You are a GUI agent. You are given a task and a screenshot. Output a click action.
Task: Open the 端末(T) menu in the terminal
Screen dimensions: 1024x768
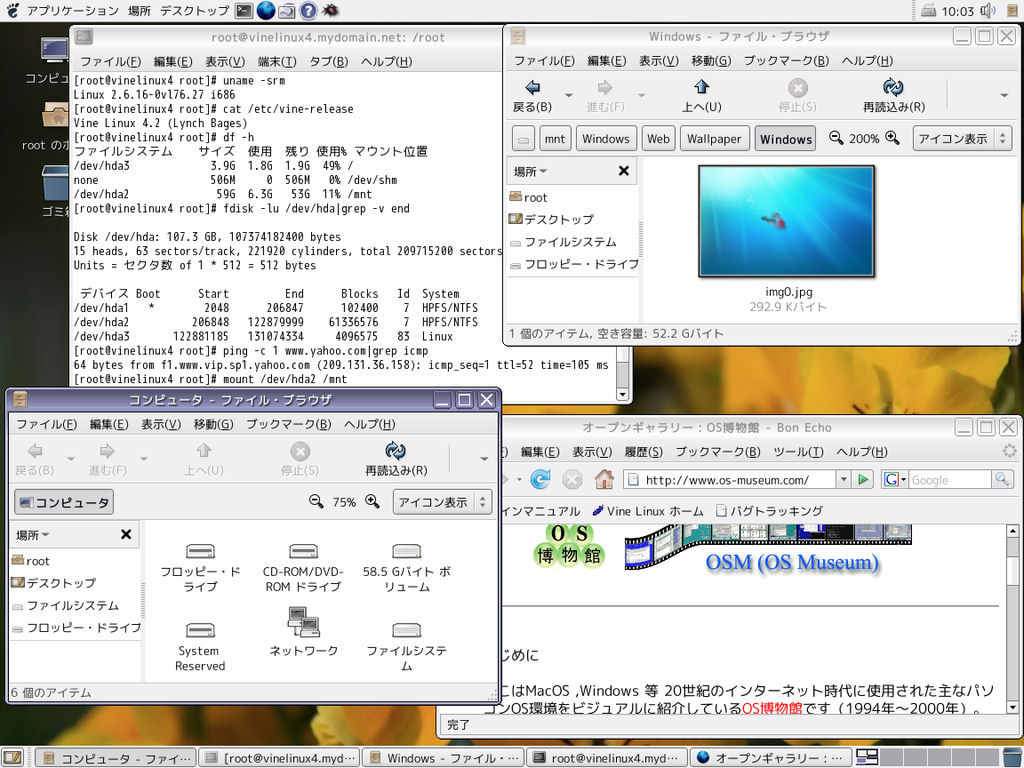[277, 61]
